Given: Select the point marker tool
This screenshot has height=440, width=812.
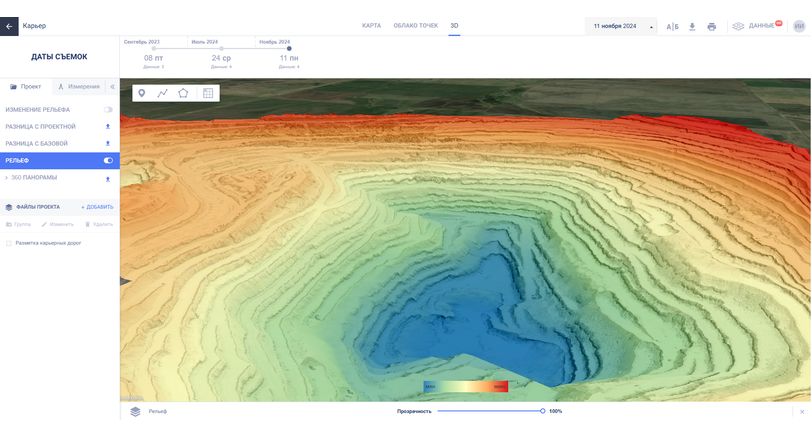Looking at the screenshot, I should 141,93.
